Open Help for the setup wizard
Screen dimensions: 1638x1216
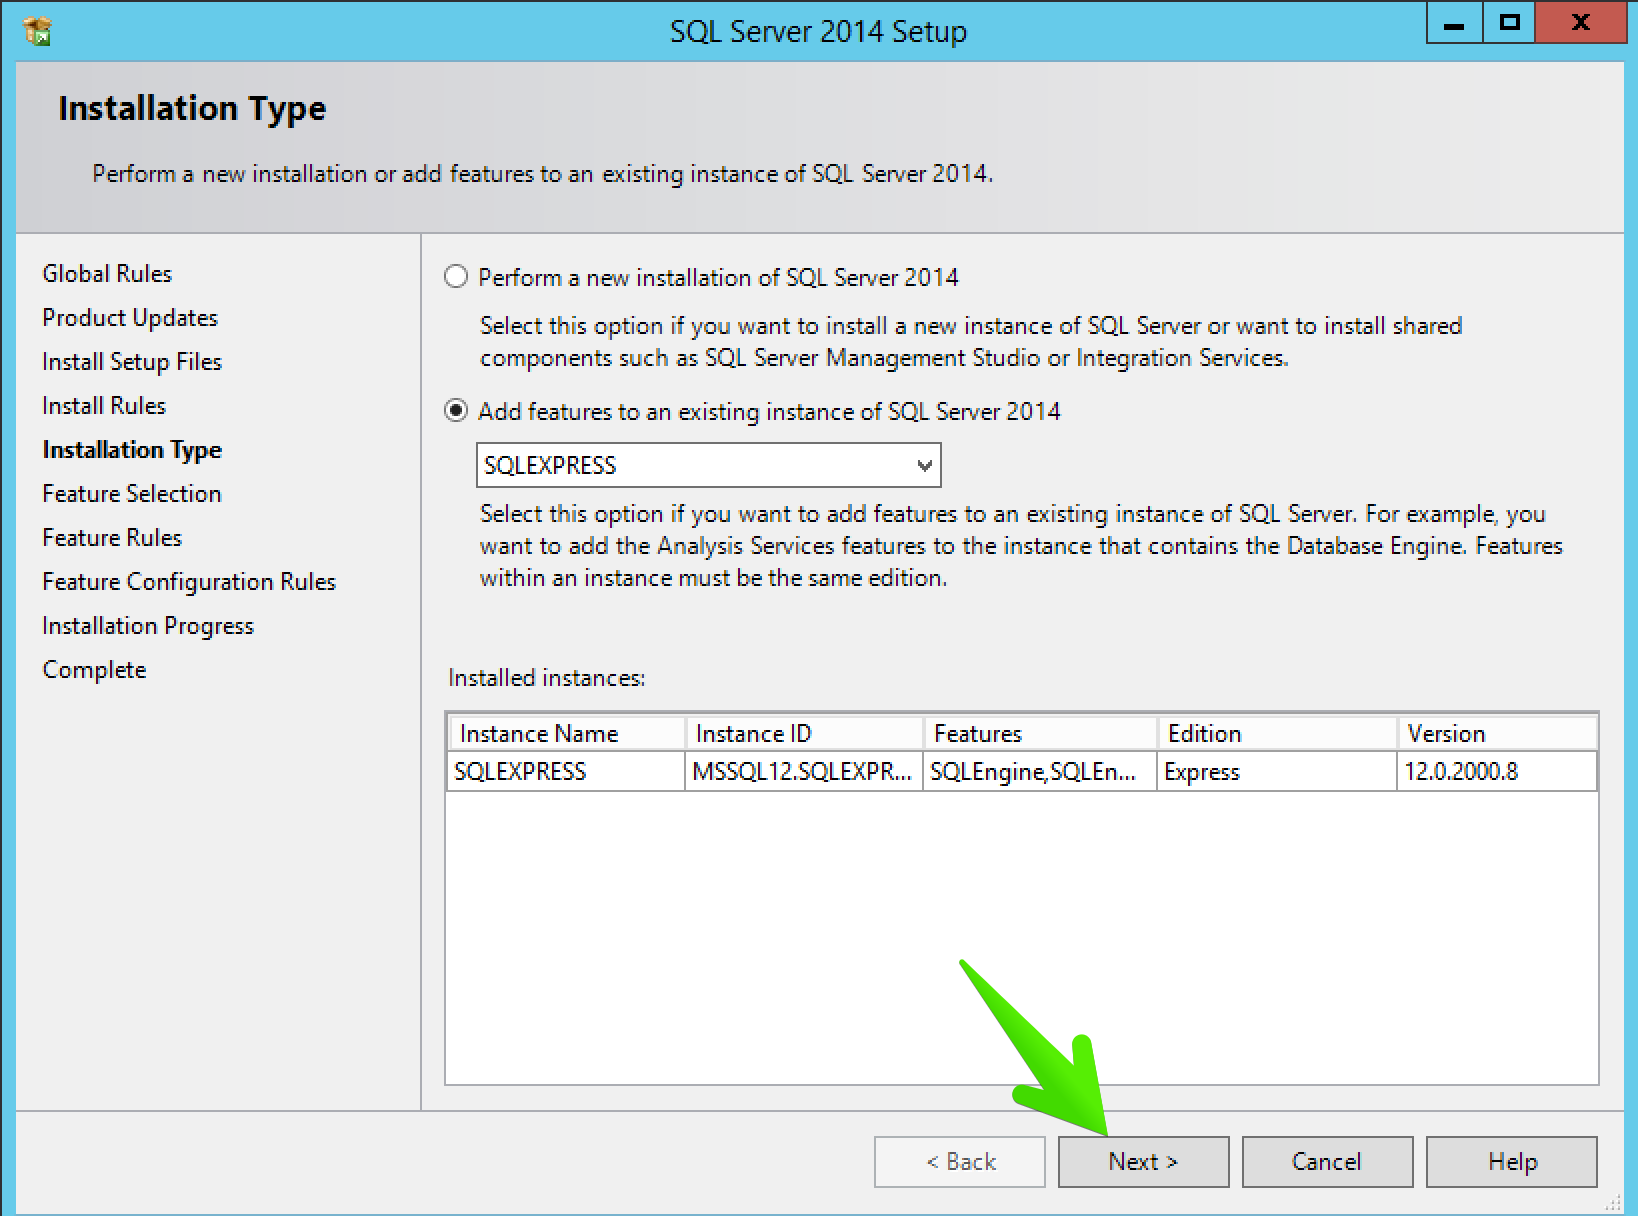[x=1511, y=1161]
